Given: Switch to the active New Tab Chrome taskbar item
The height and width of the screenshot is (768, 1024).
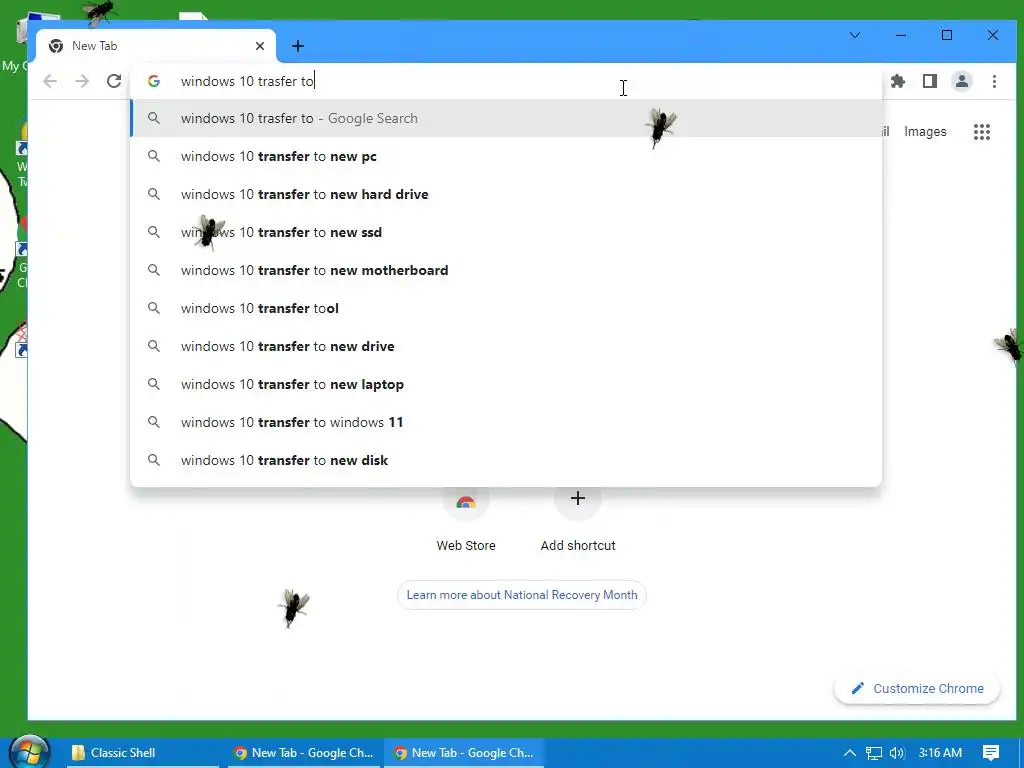Looking at the screenshot, I should click(464, 752).
